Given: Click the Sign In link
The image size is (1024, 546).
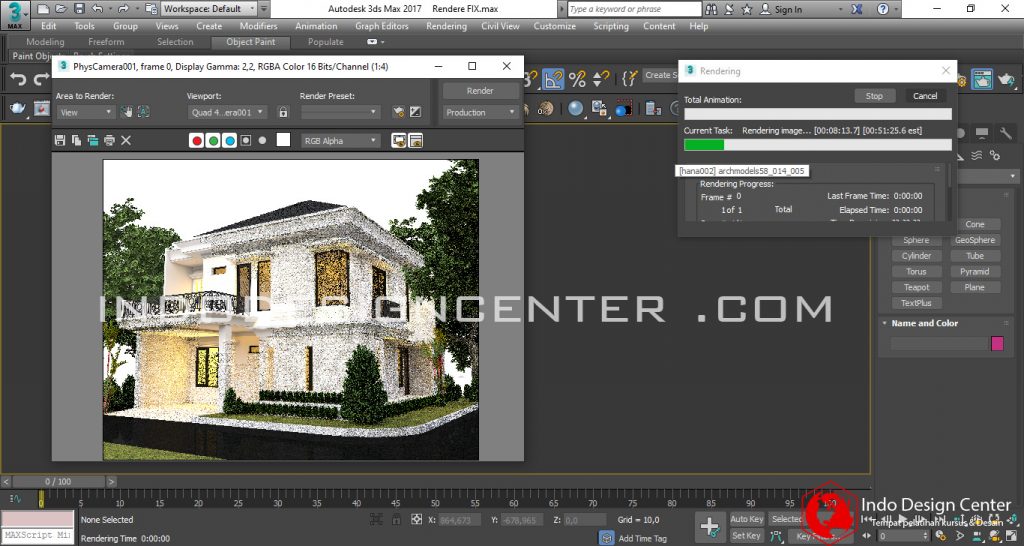Looking at the screenshot, I should pyautogui.click(x=788, y=9).
